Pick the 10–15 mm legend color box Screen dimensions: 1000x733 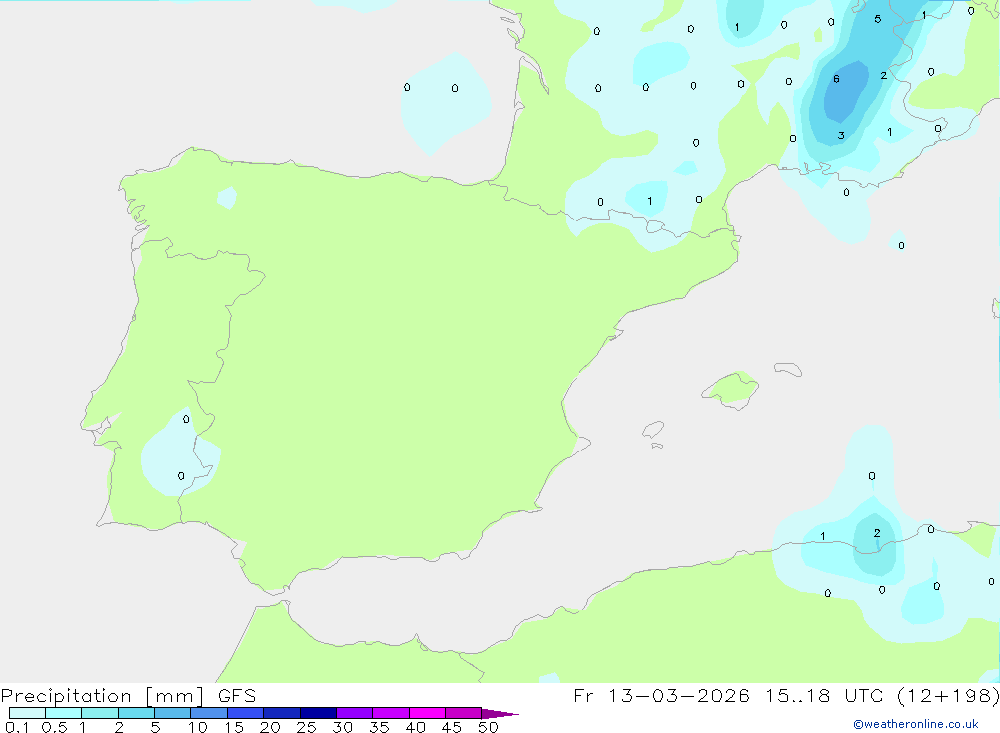click(209, 713)
